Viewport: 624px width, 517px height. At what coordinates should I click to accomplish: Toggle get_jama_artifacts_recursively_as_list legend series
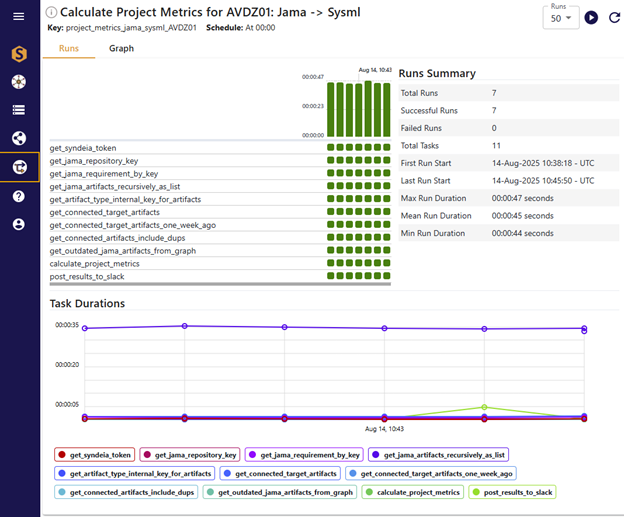438,454
